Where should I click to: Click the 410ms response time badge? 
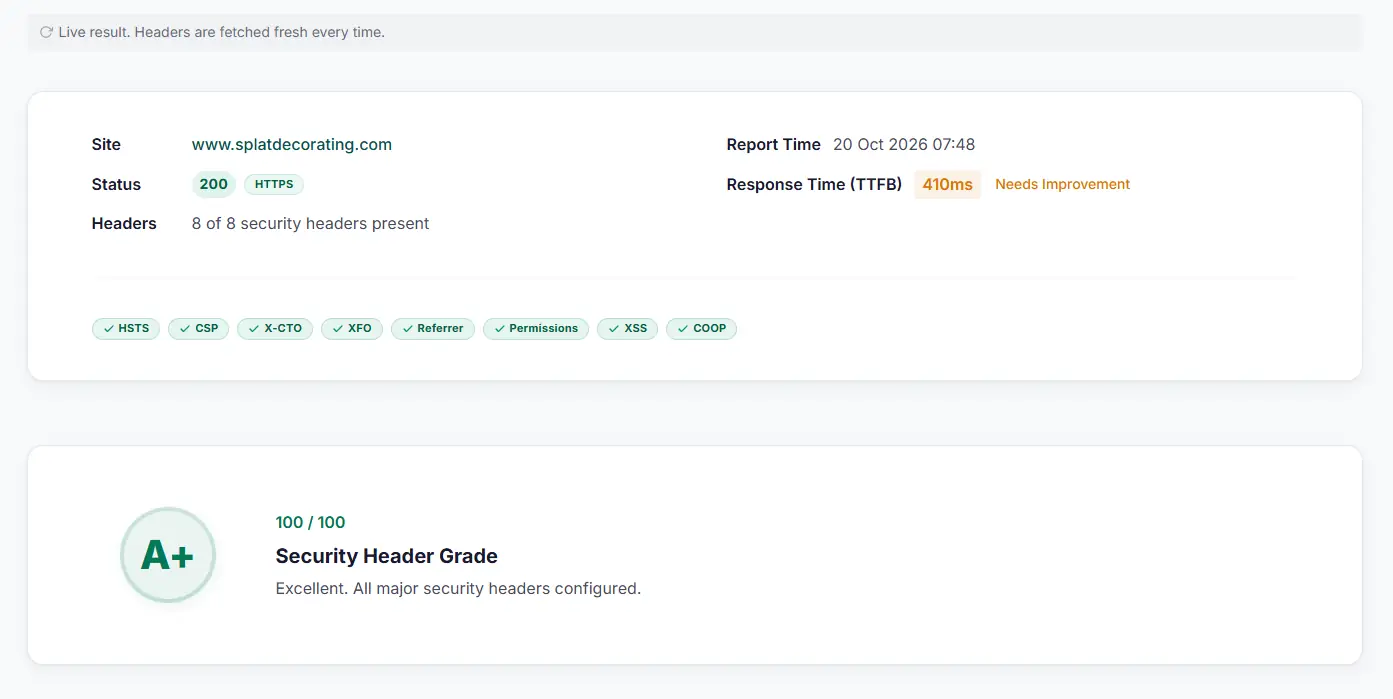point(947,184)
